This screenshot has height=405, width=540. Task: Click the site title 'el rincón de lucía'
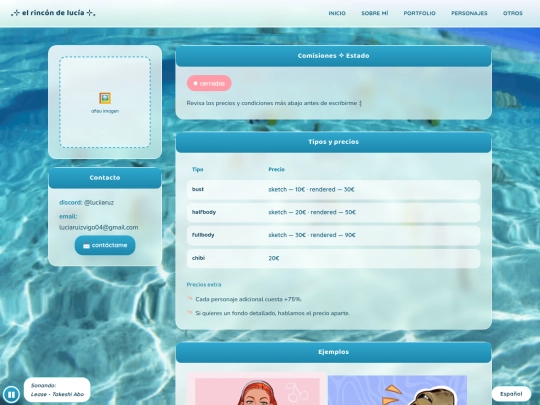[x=53, y=13]
